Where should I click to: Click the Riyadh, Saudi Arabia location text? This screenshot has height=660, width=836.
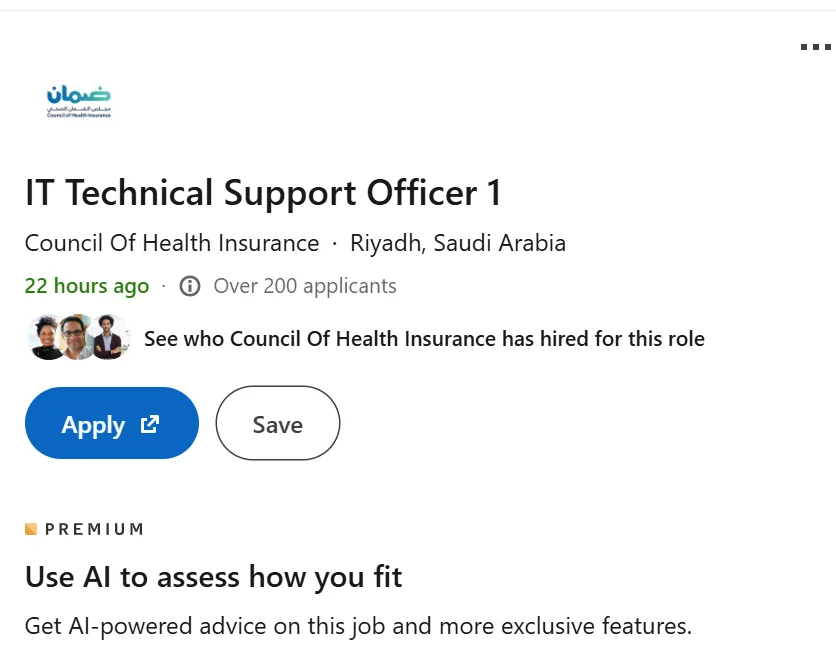[458, 243]
